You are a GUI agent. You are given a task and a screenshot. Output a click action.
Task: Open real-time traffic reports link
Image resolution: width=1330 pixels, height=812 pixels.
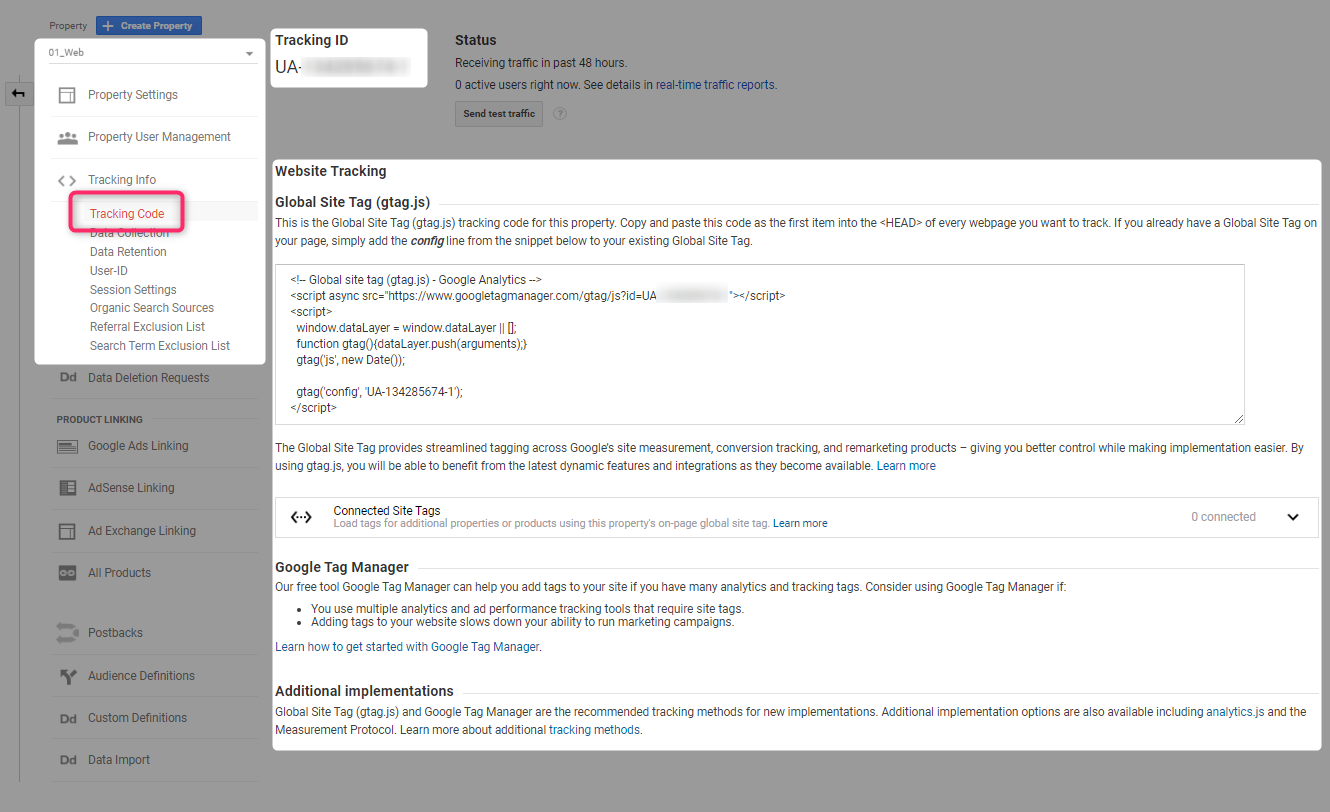pyautogui.click(x=715, y=85)
